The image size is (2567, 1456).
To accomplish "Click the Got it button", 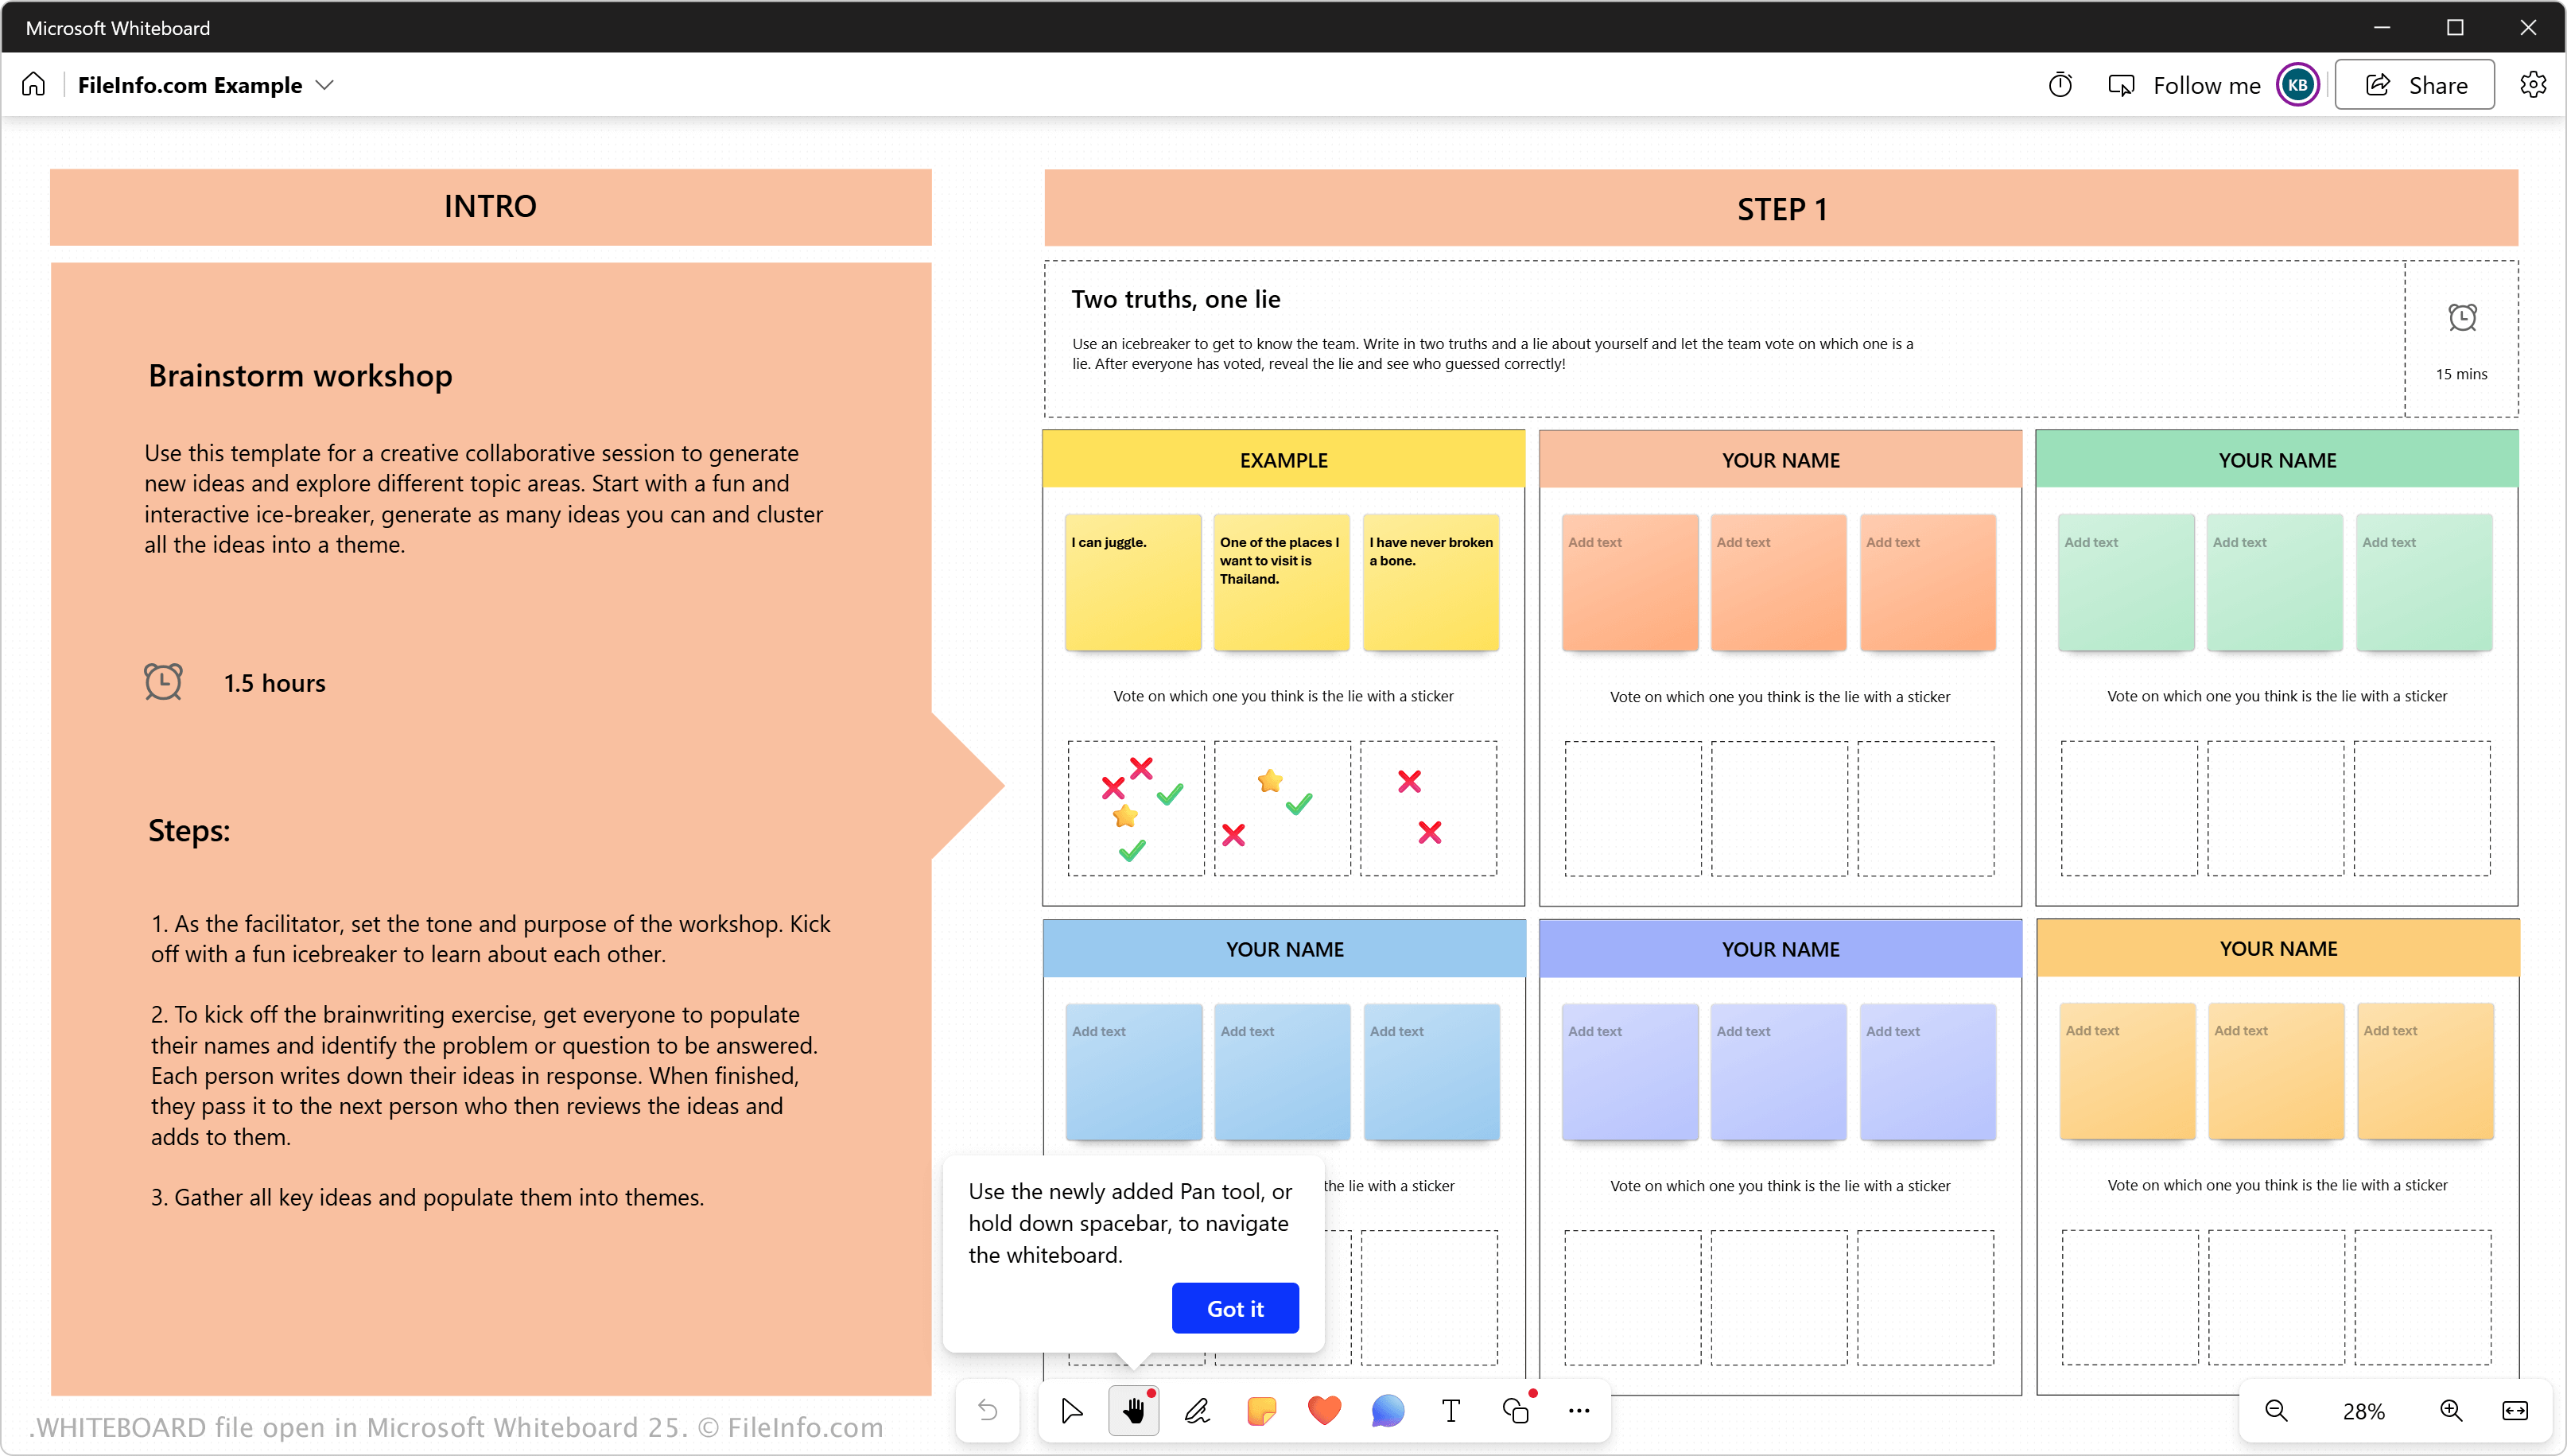I will coord(1235,1308).
